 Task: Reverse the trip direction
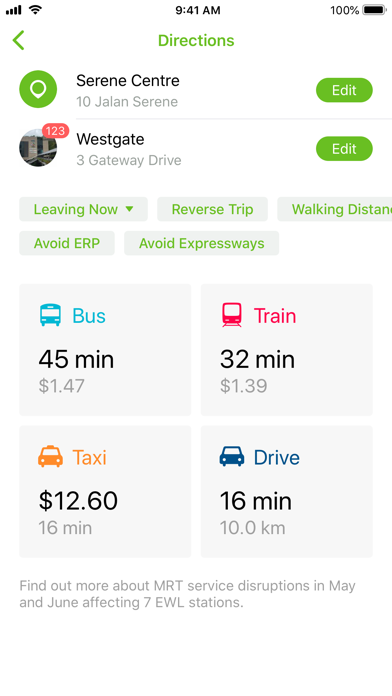click(x=213, y=209)
